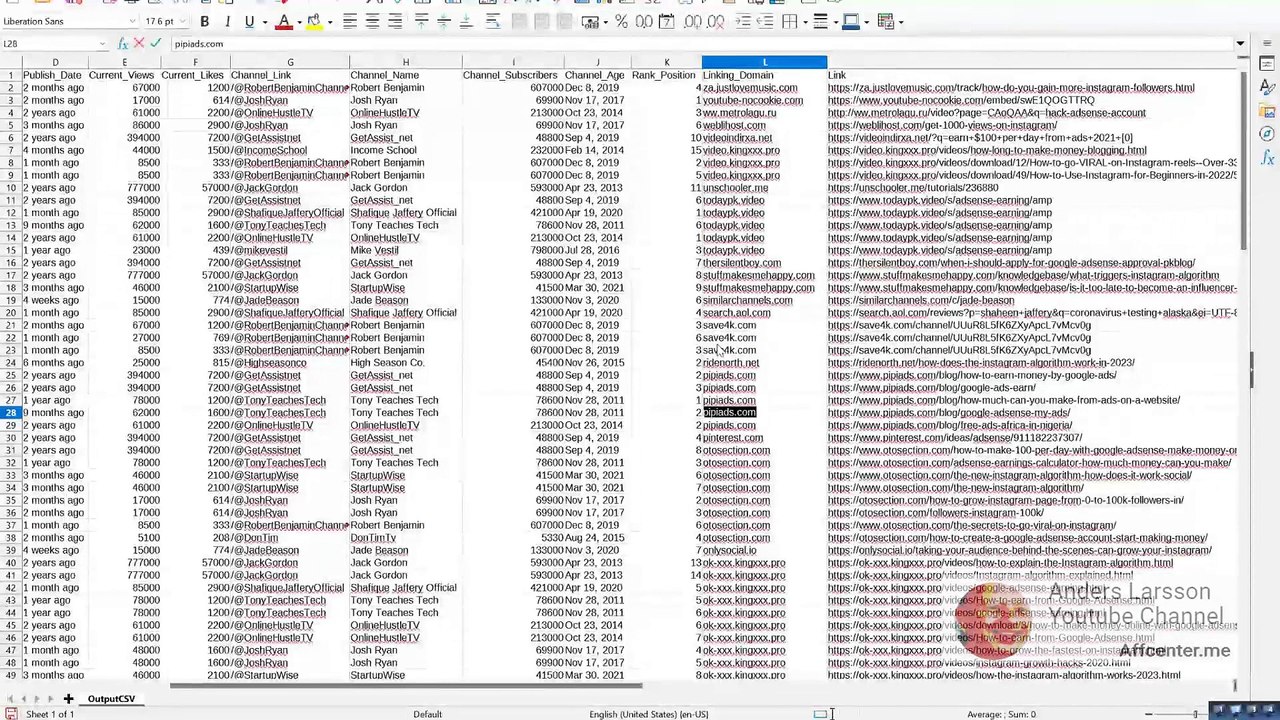Toggle underline formatting
This screenshot has height=720, width=1280.
tap(249, 21)
